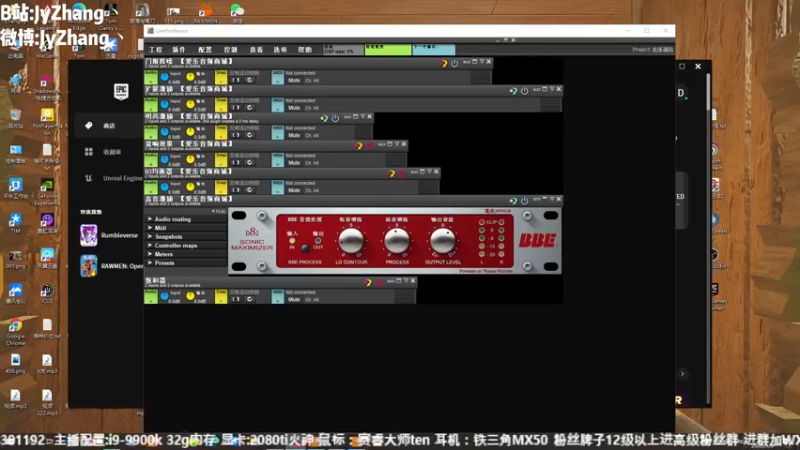800x450 pixels.
Task: Expand the Midi section
Action: pos(186,228)
